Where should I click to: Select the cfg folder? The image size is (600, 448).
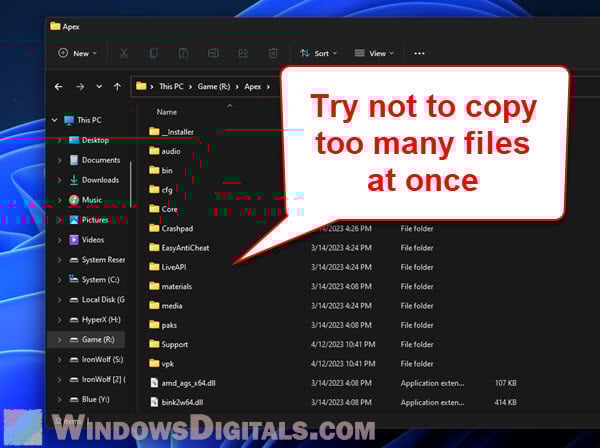[161, 190]
